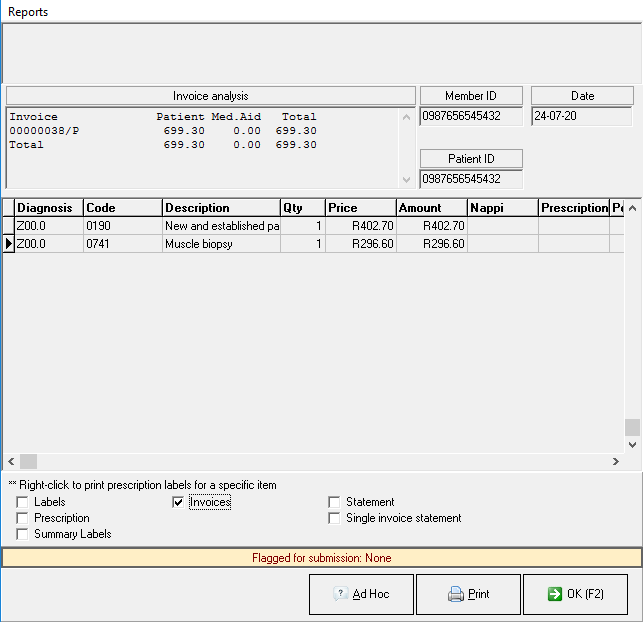643x622 pixels.
Task: Click the Description column header
Action: tap(221, 208)
